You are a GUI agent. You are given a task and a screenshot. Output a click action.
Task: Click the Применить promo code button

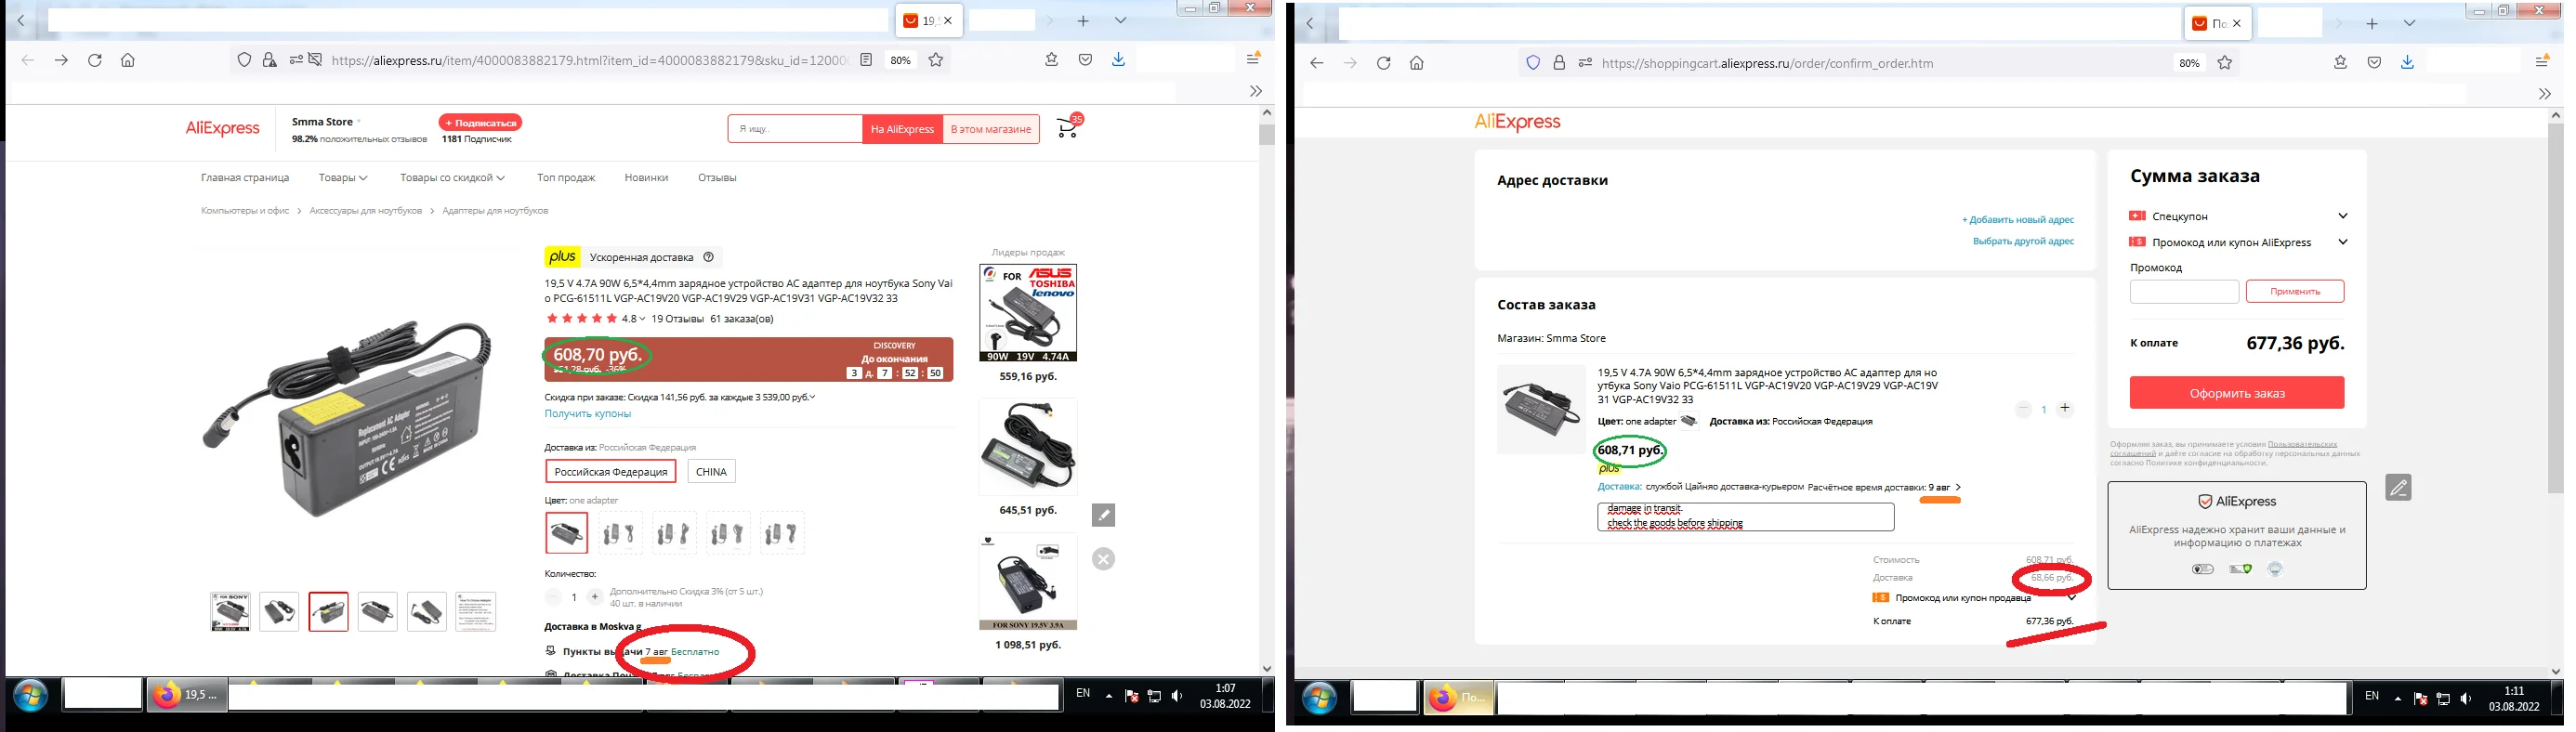pyautogui.click(x=2295, y=291)
